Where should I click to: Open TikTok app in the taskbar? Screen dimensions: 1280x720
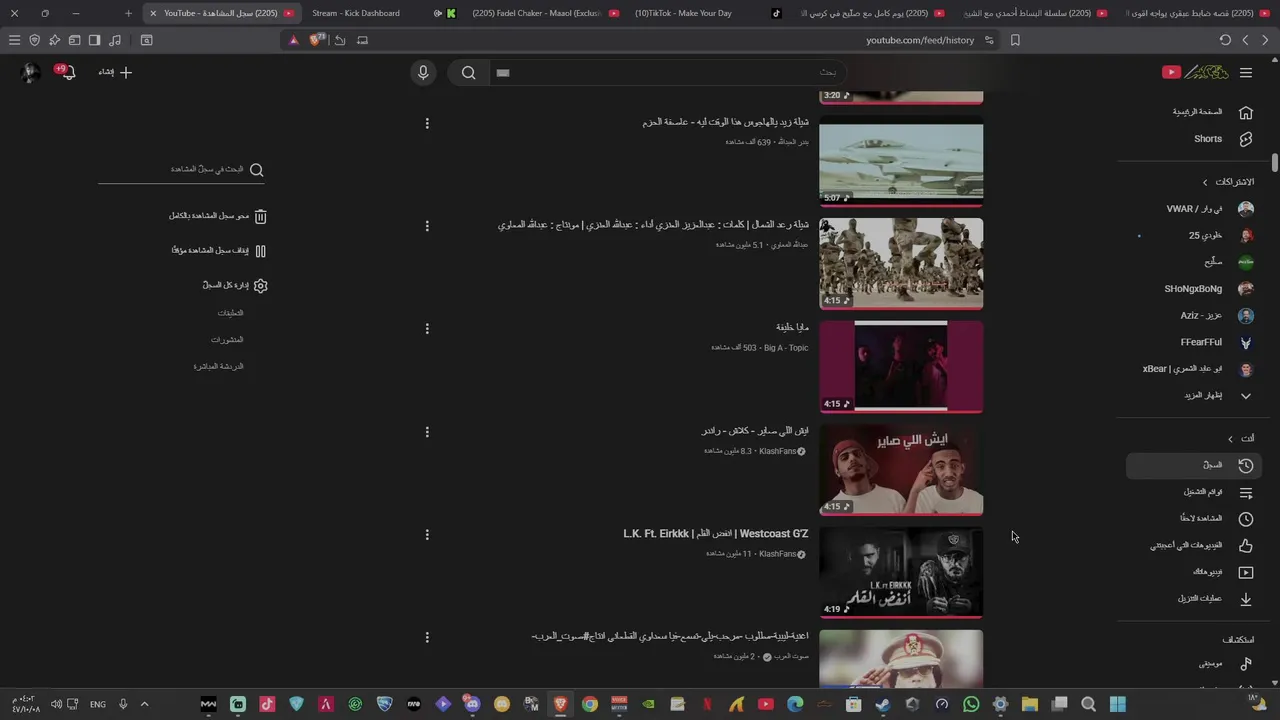point(267,704)
